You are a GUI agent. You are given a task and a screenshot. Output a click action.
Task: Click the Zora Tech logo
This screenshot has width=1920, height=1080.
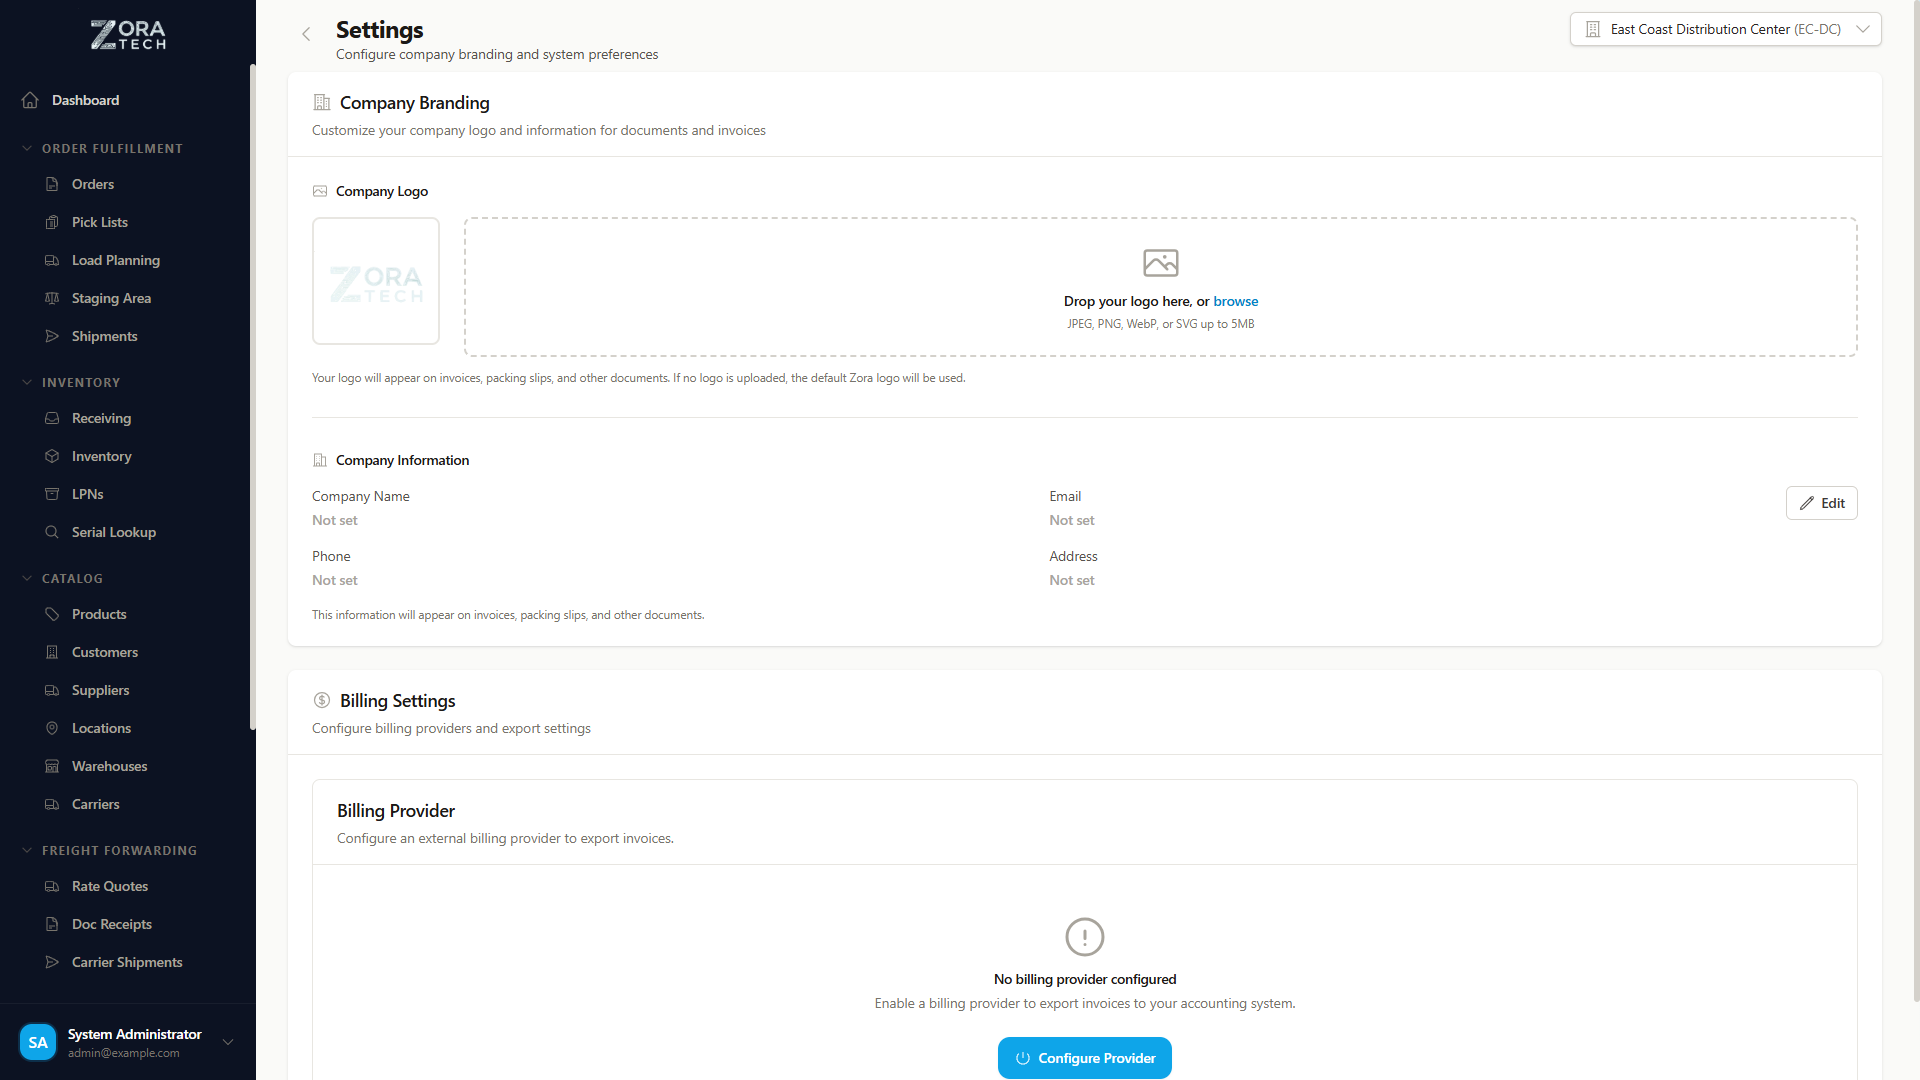127,33
